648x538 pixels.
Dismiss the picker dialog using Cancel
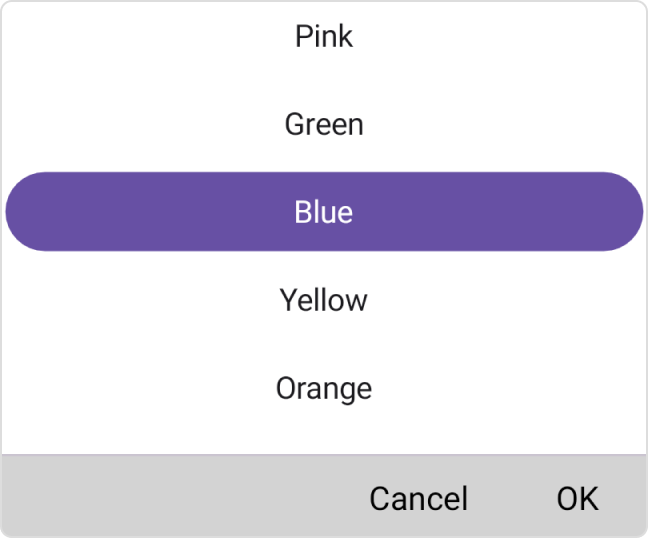pos(418,498)
